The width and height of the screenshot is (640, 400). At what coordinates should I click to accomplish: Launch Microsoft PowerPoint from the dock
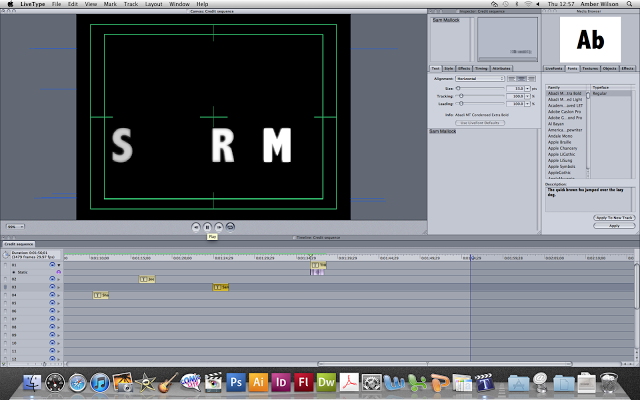pyautogui.click(x=439, y=383)
